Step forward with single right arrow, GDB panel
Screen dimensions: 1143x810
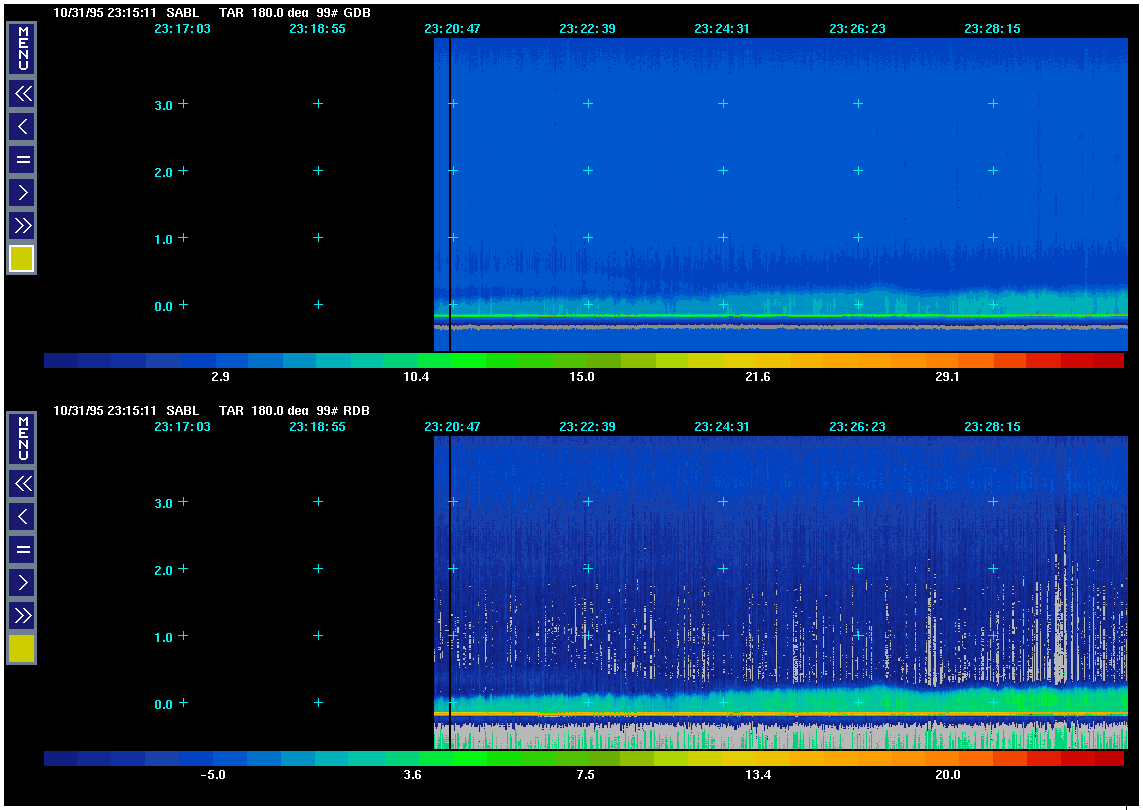22,192
